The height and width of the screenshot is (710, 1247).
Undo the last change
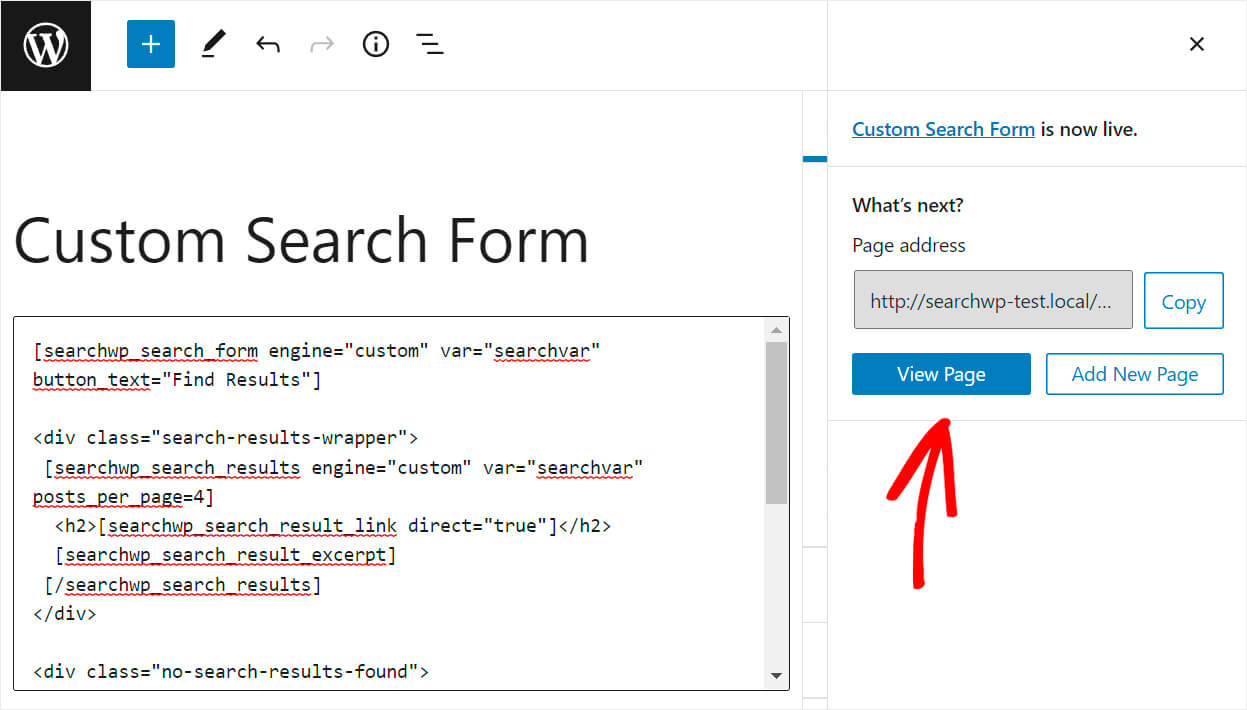tap(267, 45)
